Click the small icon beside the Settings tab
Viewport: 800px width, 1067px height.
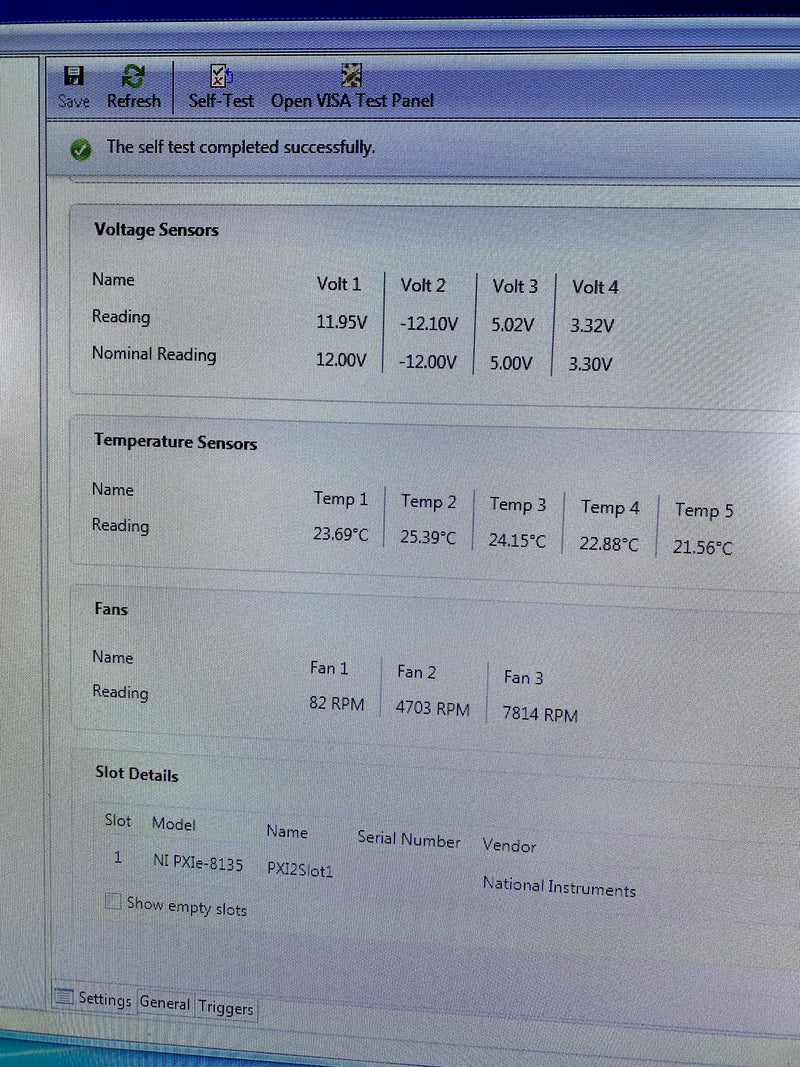tap(65, 997)
